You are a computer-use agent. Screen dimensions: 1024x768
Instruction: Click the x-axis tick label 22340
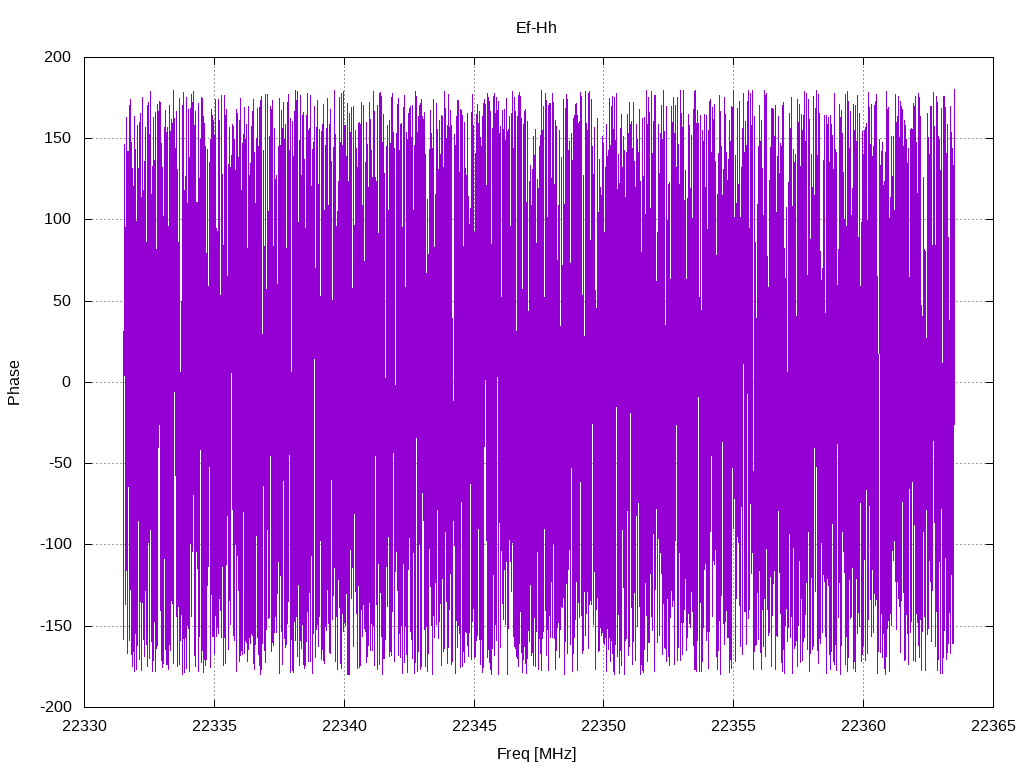[x=344, y=726]
